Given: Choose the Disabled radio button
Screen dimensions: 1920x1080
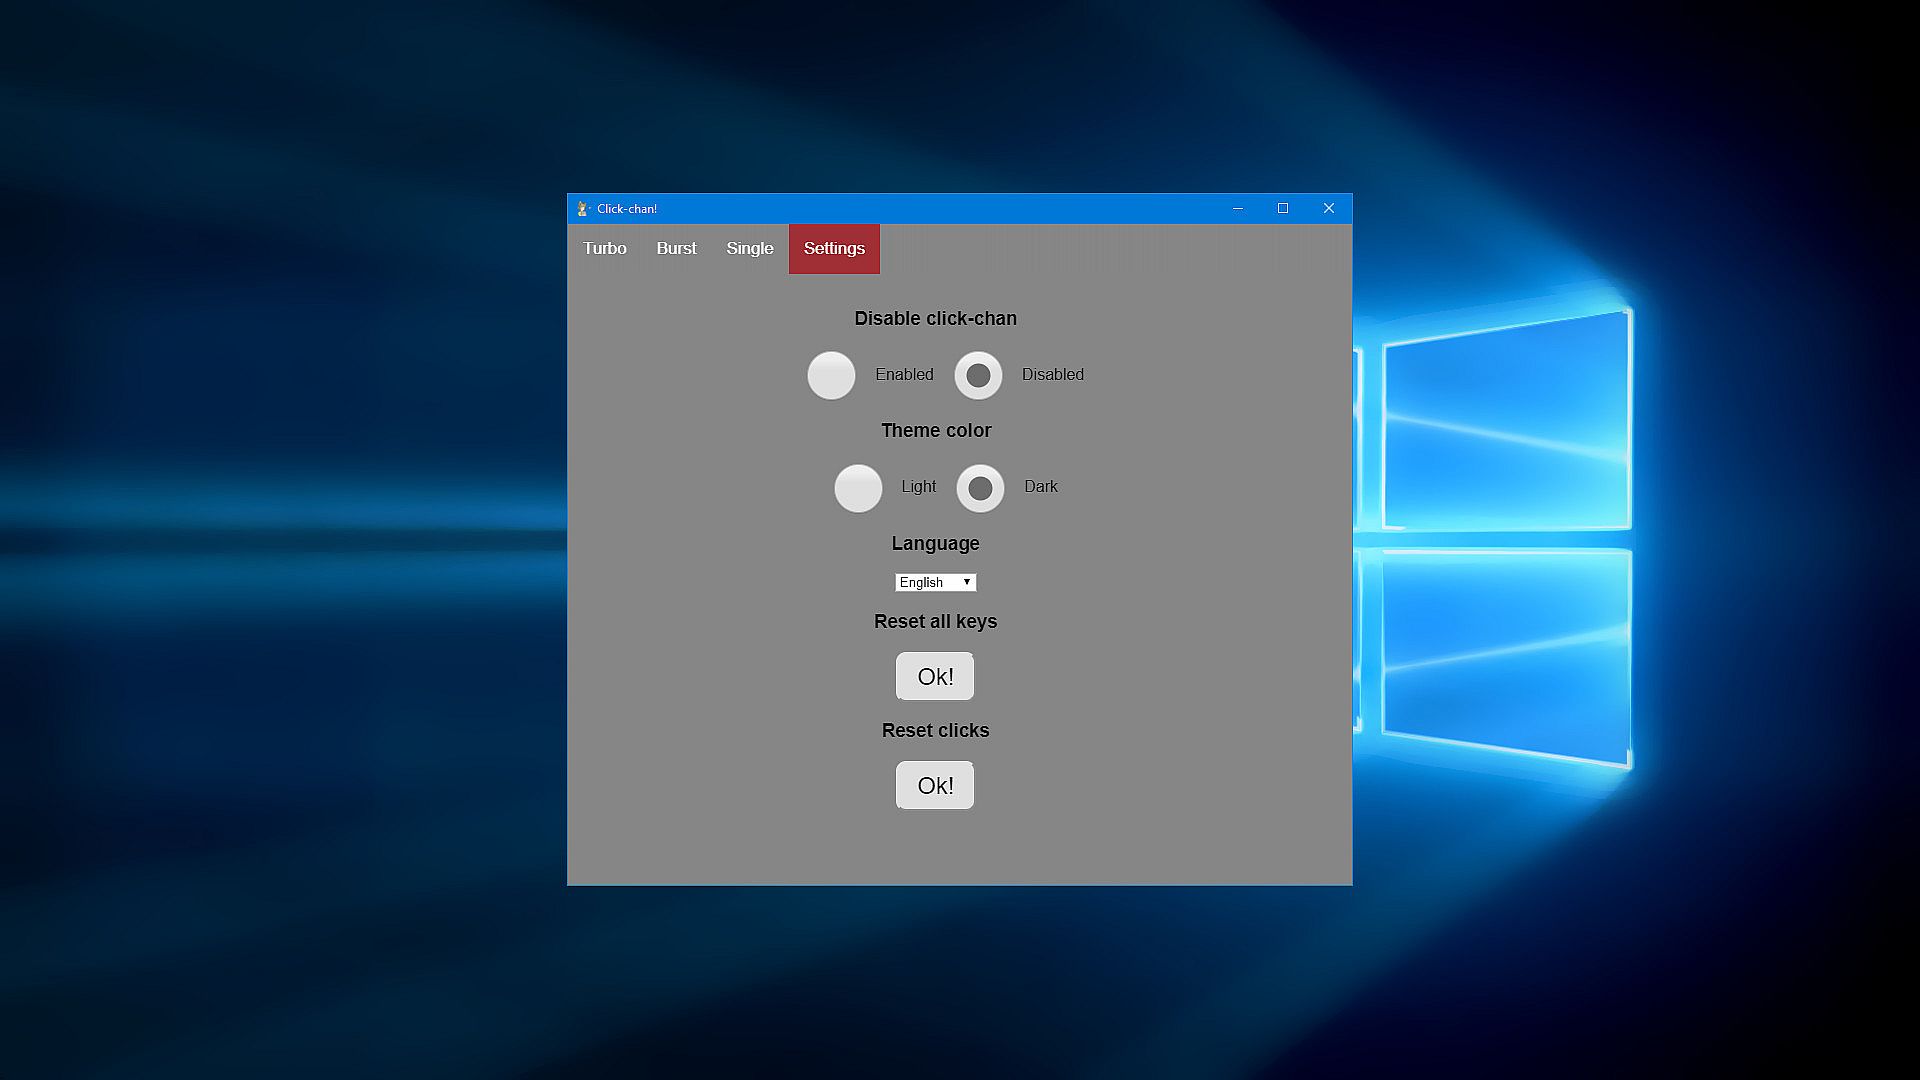Looking at the screenshot, I should [978, 376].
